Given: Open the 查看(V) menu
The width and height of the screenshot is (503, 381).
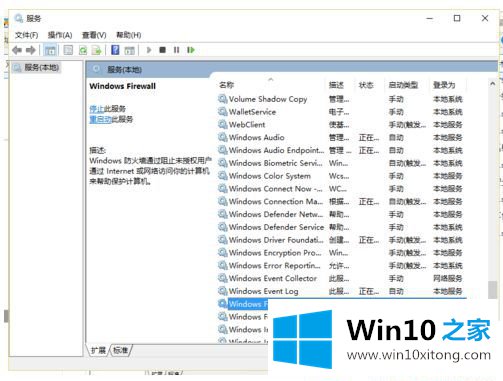Looking at the screenshot, I should [x=94, y=35].
